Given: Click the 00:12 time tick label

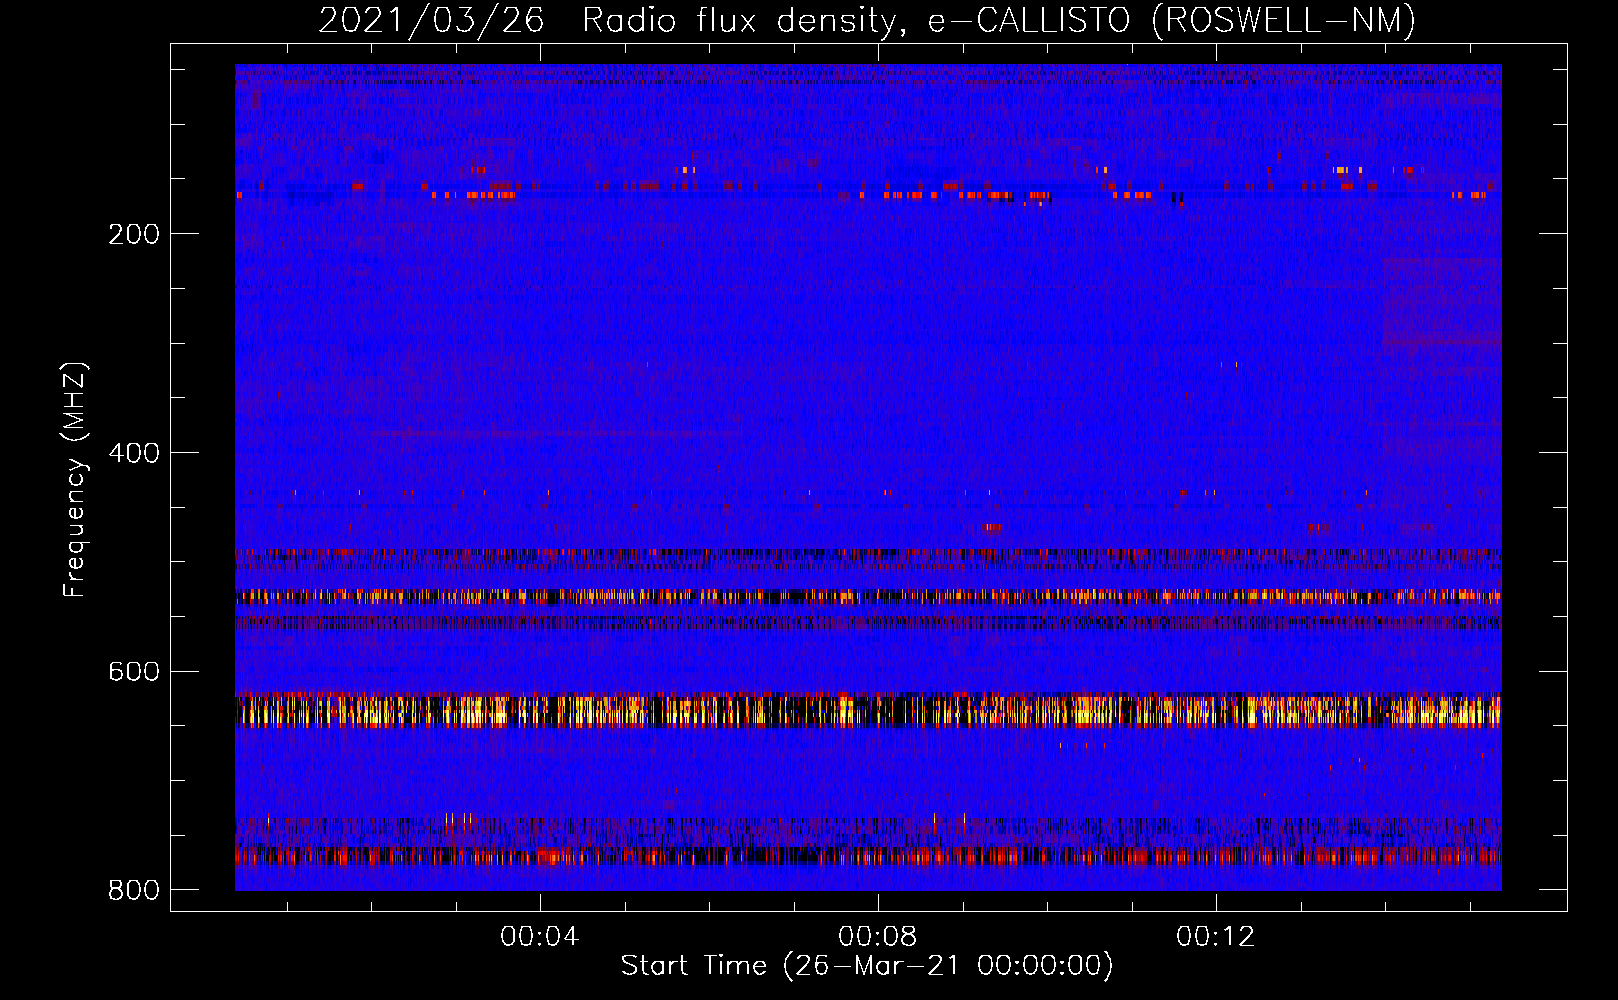Looking at the screenshot, I should click(1216, 937).
